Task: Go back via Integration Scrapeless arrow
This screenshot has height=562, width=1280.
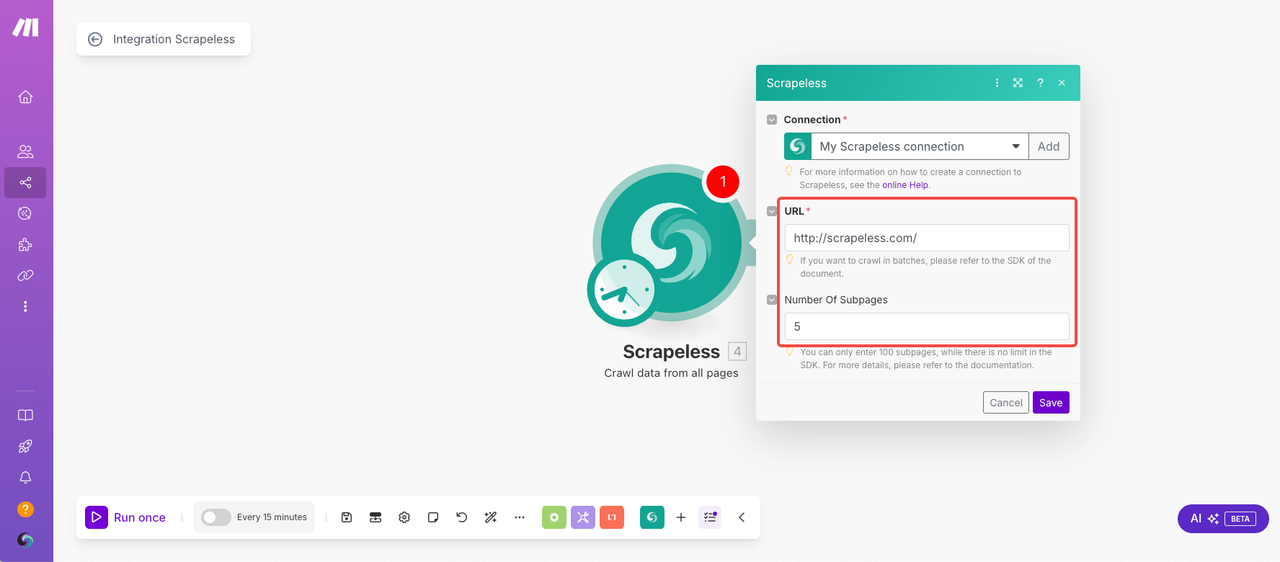Action: pos(95,39)
